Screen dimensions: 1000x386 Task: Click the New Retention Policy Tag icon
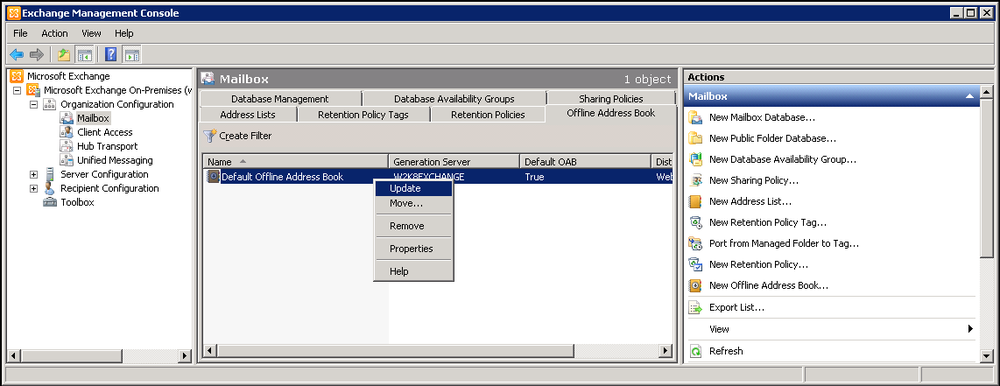click(696, 223)
